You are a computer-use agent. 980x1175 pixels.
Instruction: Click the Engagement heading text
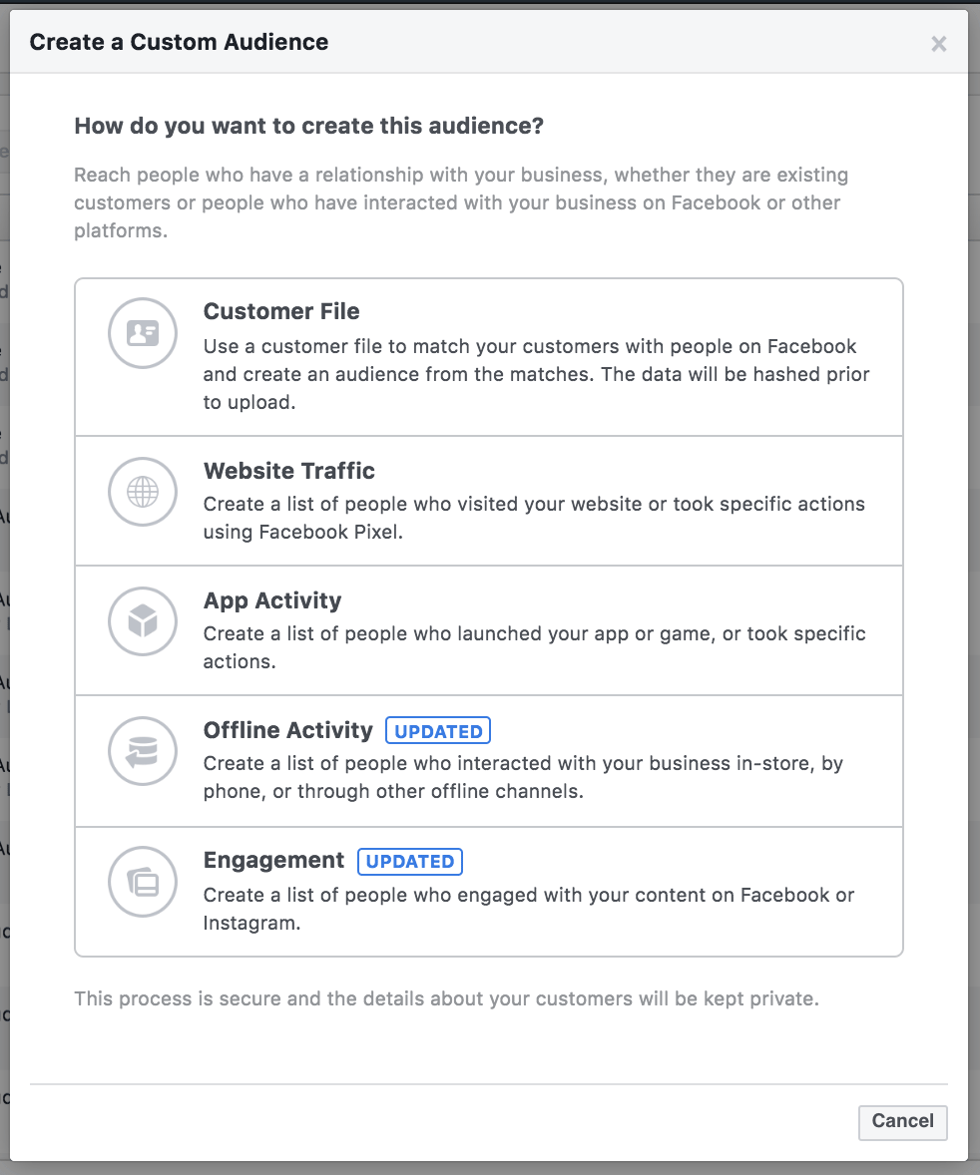click(273, 860)
